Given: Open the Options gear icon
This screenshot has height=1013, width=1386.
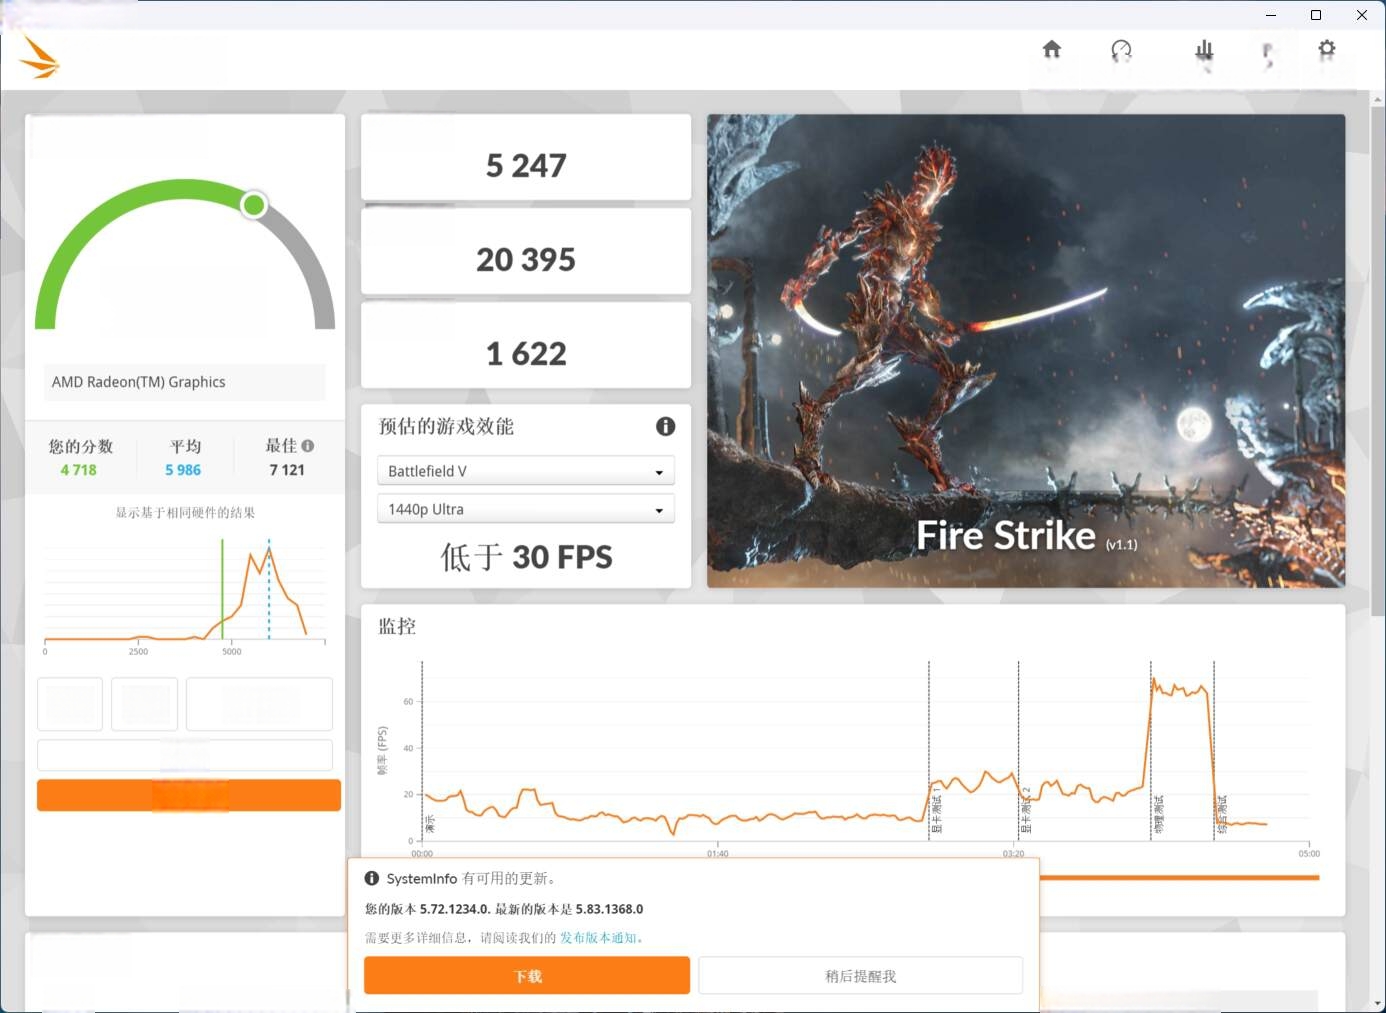Looking at the screenshot, I should (1326, 49).
